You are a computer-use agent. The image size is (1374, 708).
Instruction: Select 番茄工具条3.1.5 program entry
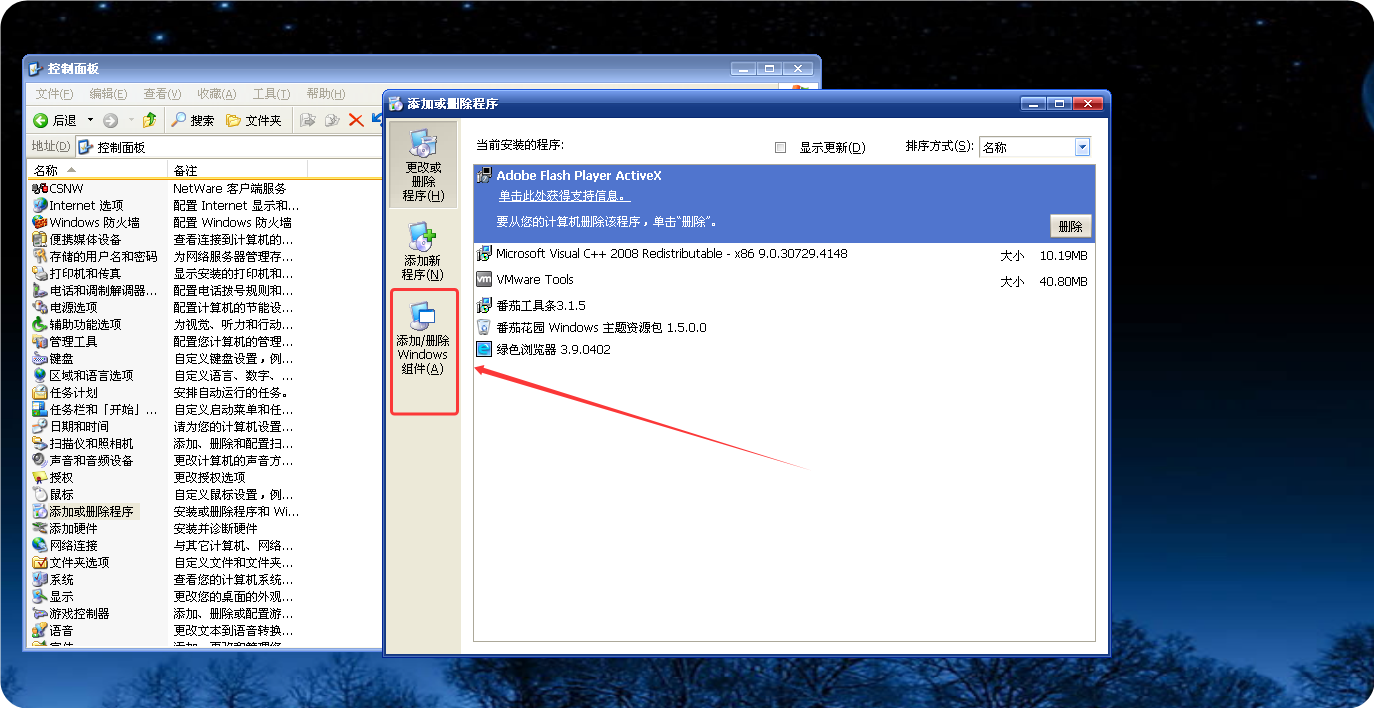[784, 305]
